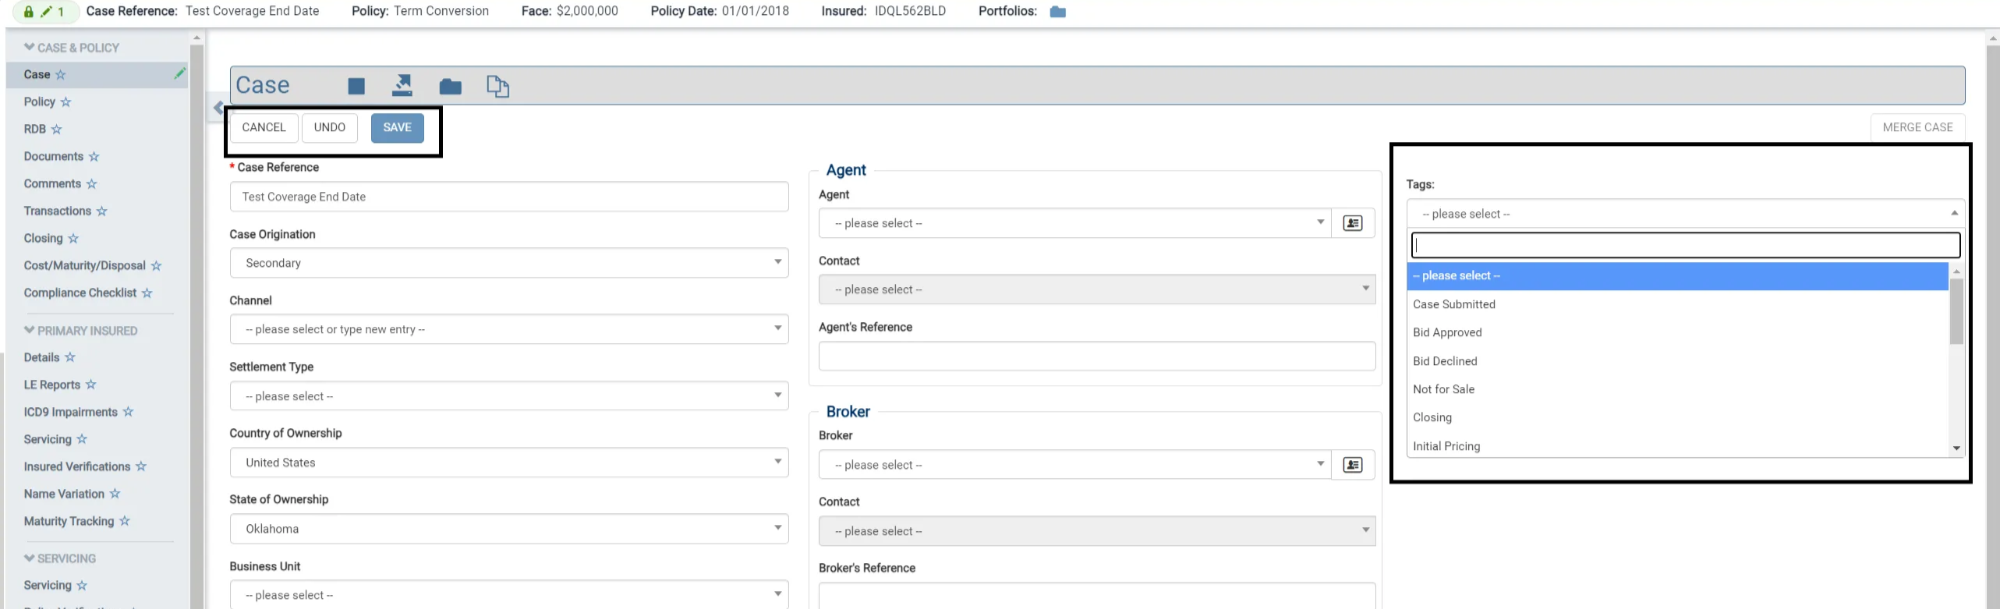The image size is (2000, 609).
Task: Click the MERGE CASE button
Action: pos(1917,127)
